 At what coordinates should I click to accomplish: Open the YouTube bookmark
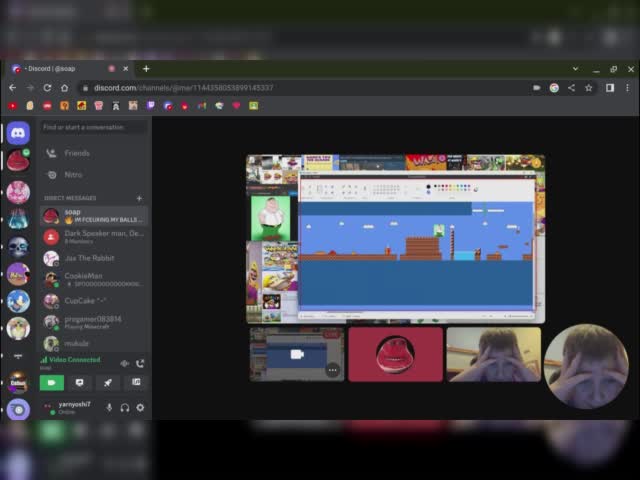(x=13, y=106)
